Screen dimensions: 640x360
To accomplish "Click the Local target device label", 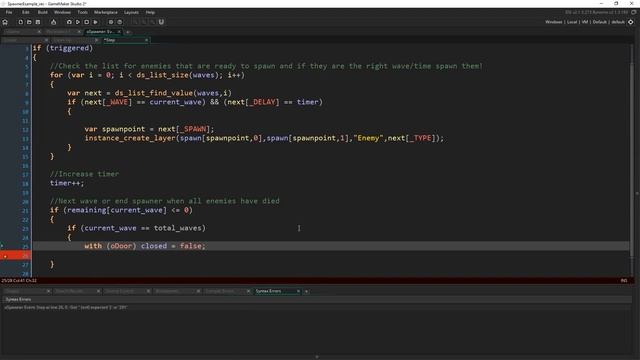I will pos(572,22).
